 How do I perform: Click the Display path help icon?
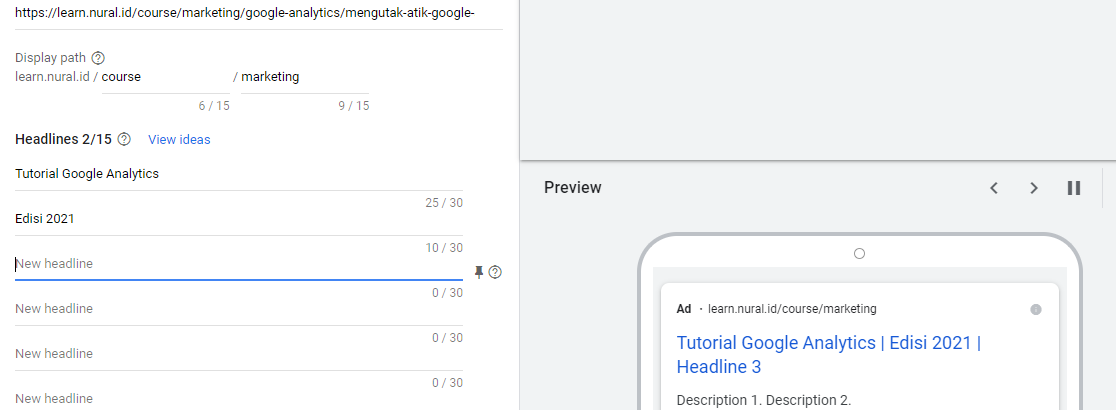click(98, 58)
